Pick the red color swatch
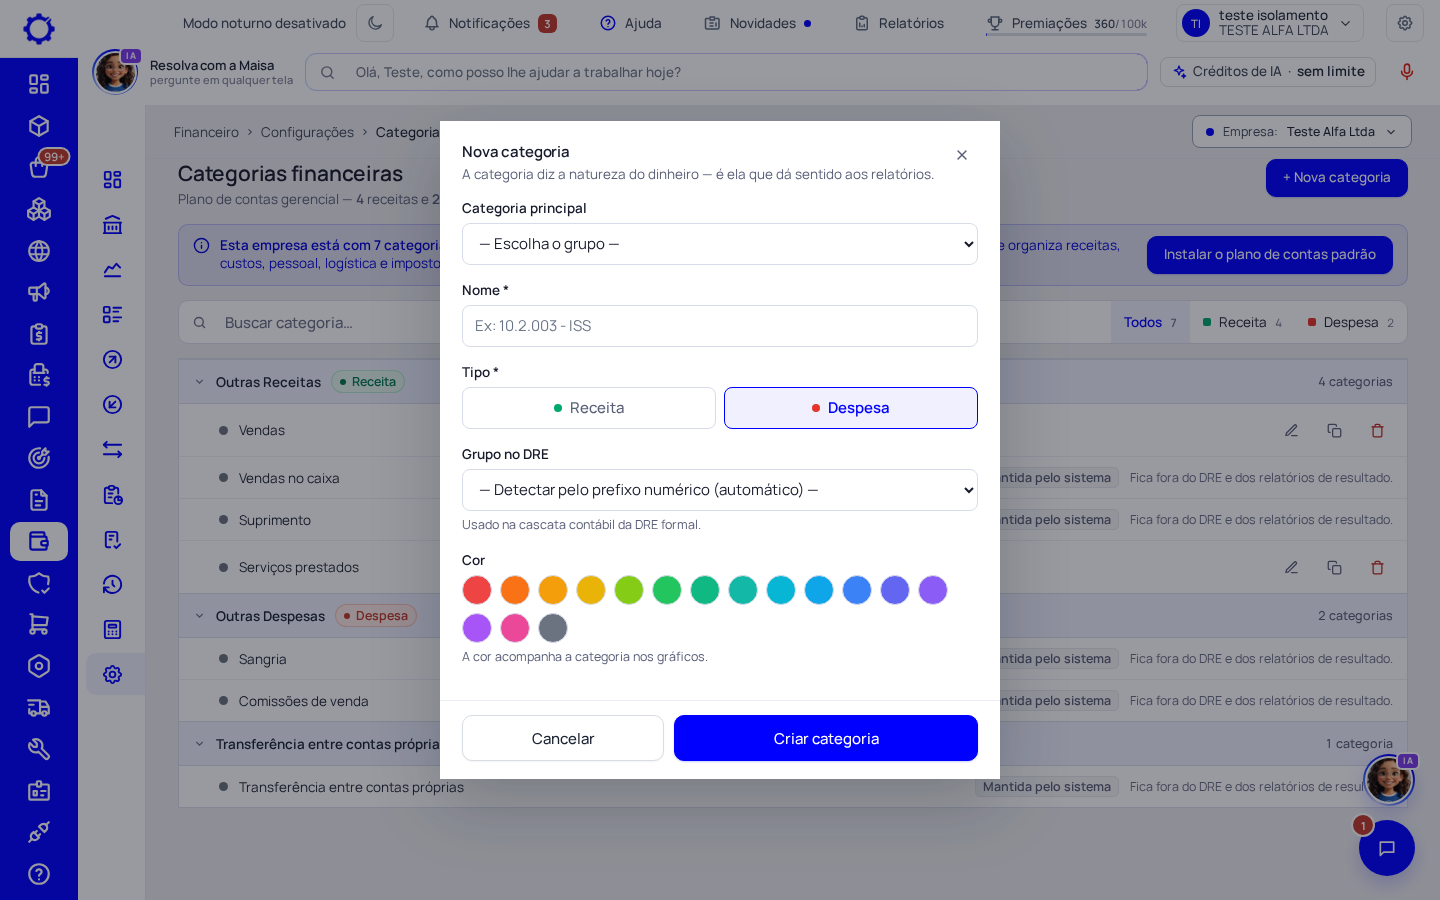The image size is (1440, 900). click(x=477, y=590)
